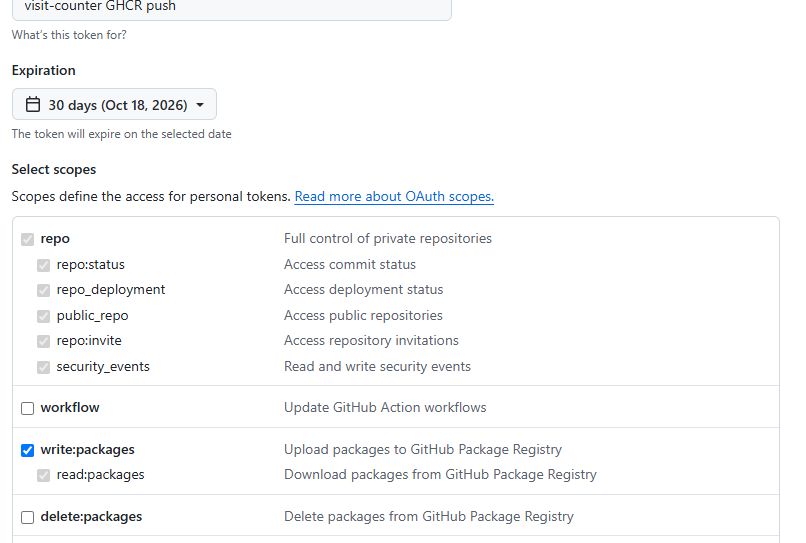Click the calendar icon in Expiration dropdown
Screen dimensions: 806x543
point(33,104)
